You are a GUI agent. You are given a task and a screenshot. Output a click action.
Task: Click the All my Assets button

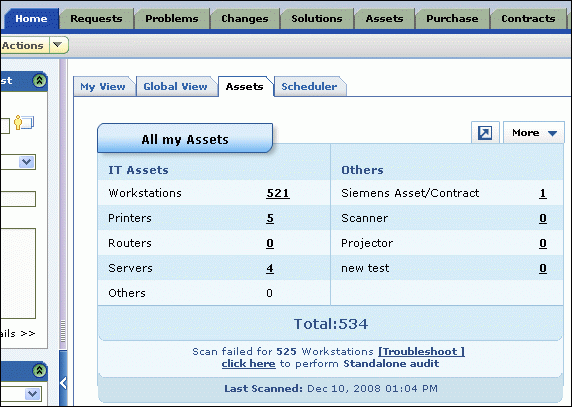(x=185, y=139)
